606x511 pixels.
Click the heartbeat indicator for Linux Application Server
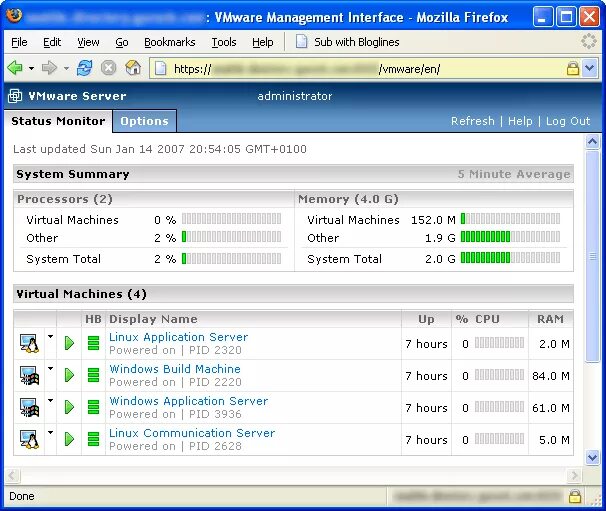click(x=93, y=343)
